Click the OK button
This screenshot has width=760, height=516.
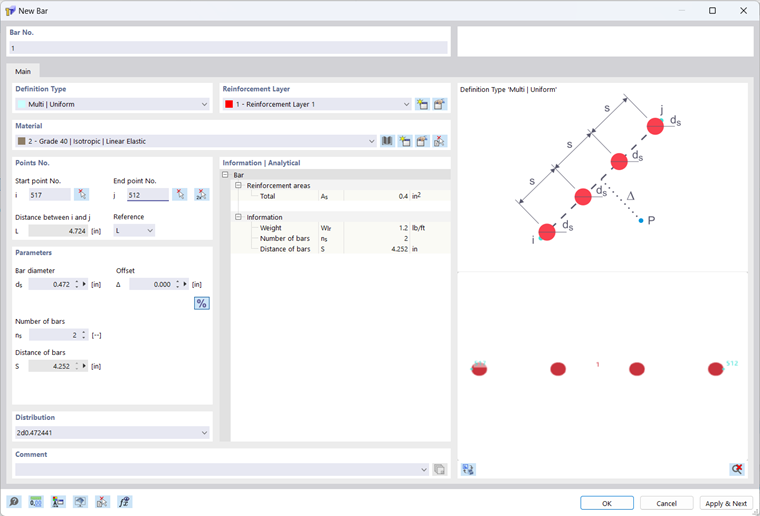(607, 503)
